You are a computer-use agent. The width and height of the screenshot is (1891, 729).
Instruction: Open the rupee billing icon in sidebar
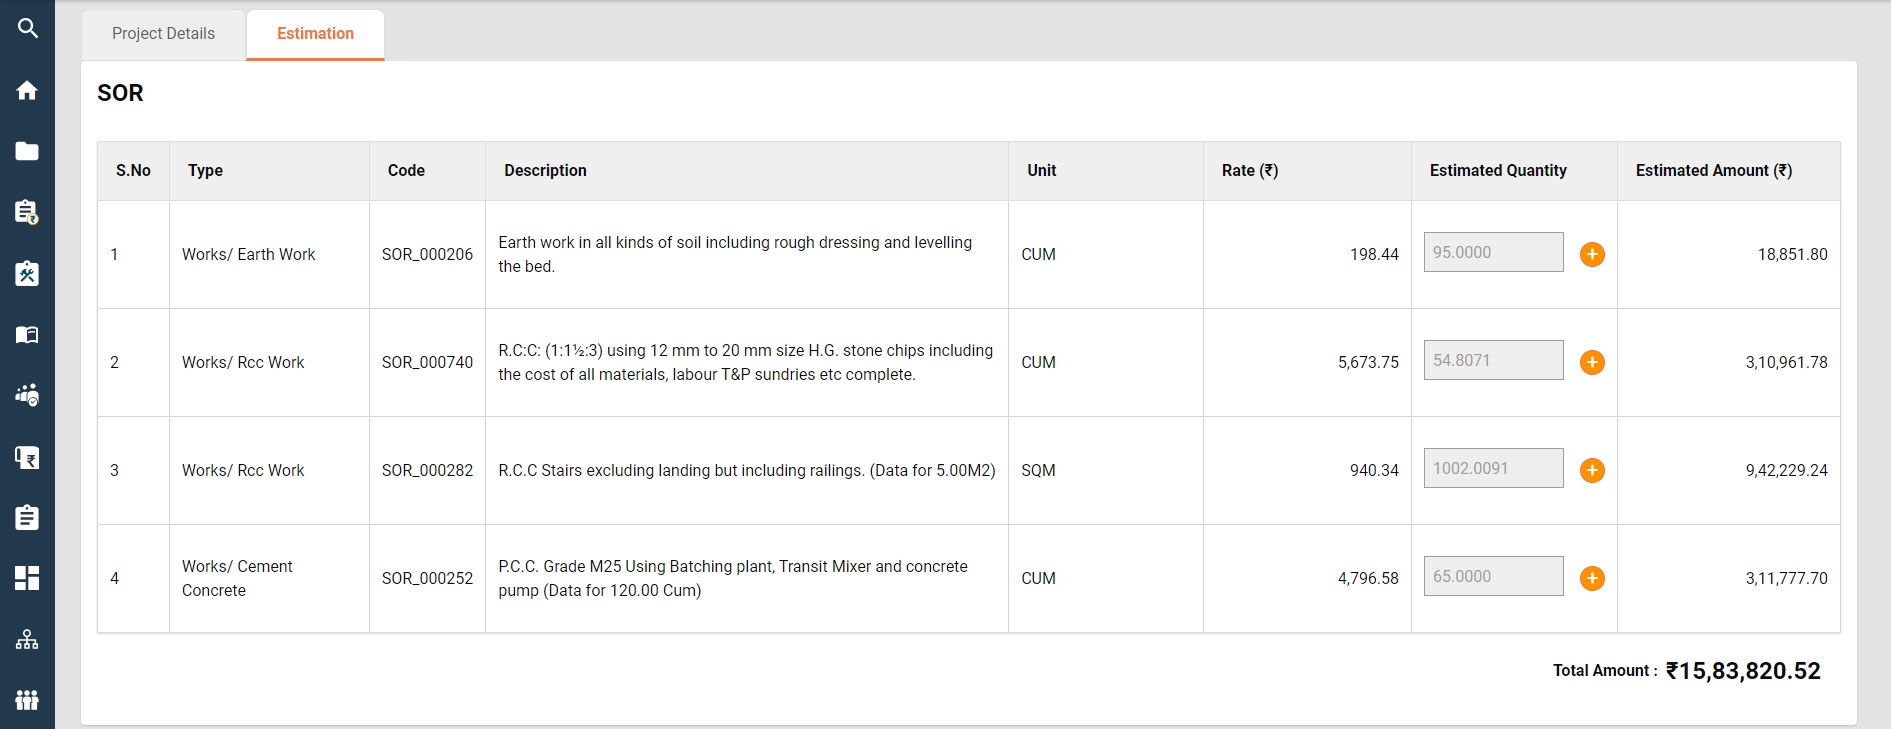(27, 457)
